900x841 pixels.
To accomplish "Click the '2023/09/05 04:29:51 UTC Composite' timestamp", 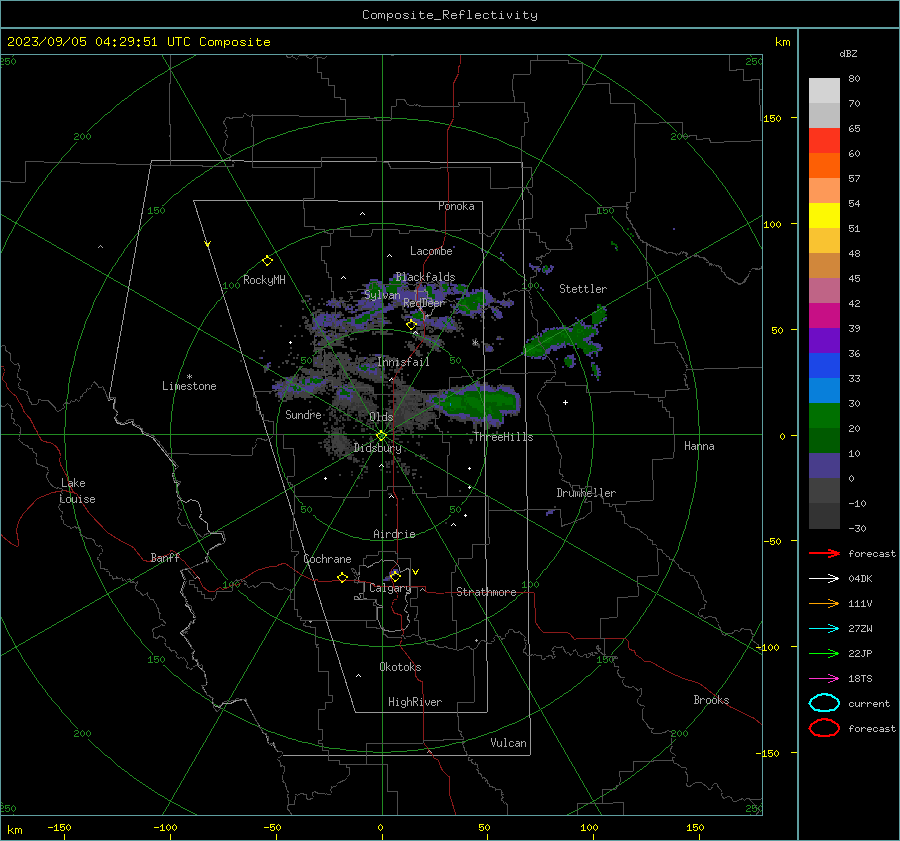I will 138,42.
